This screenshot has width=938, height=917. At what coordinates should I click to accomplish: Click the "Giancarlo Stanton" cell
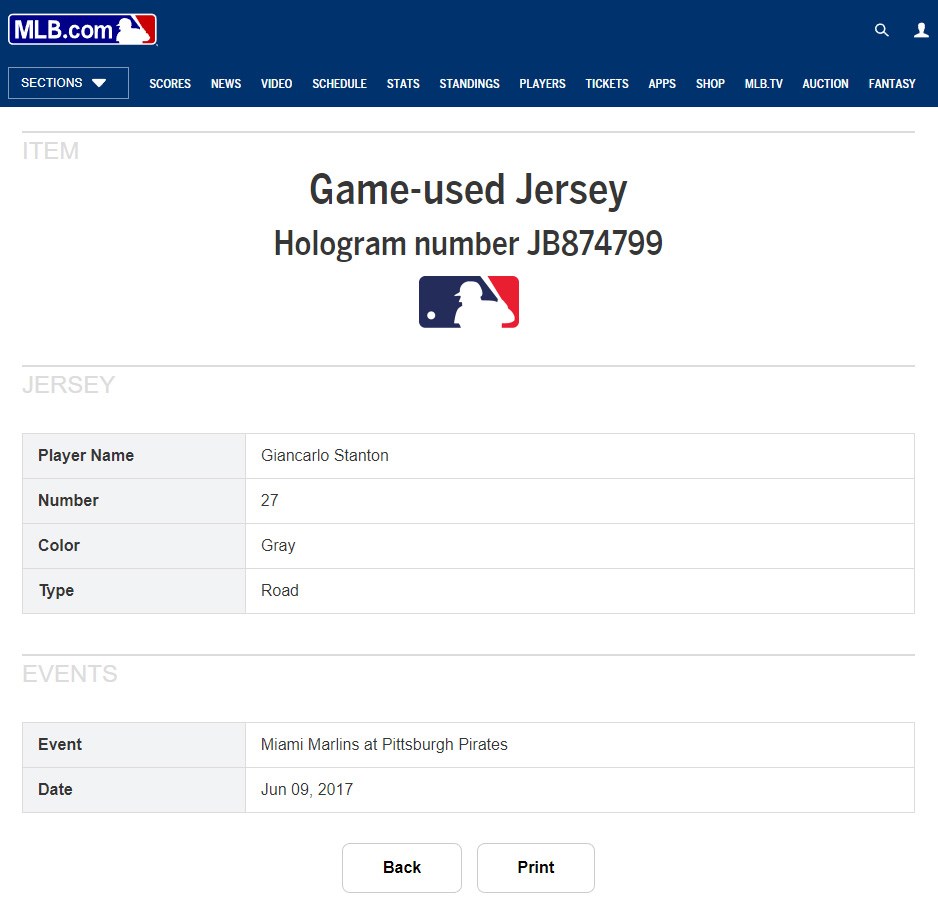pyautogui.click(x=580, y=456)
